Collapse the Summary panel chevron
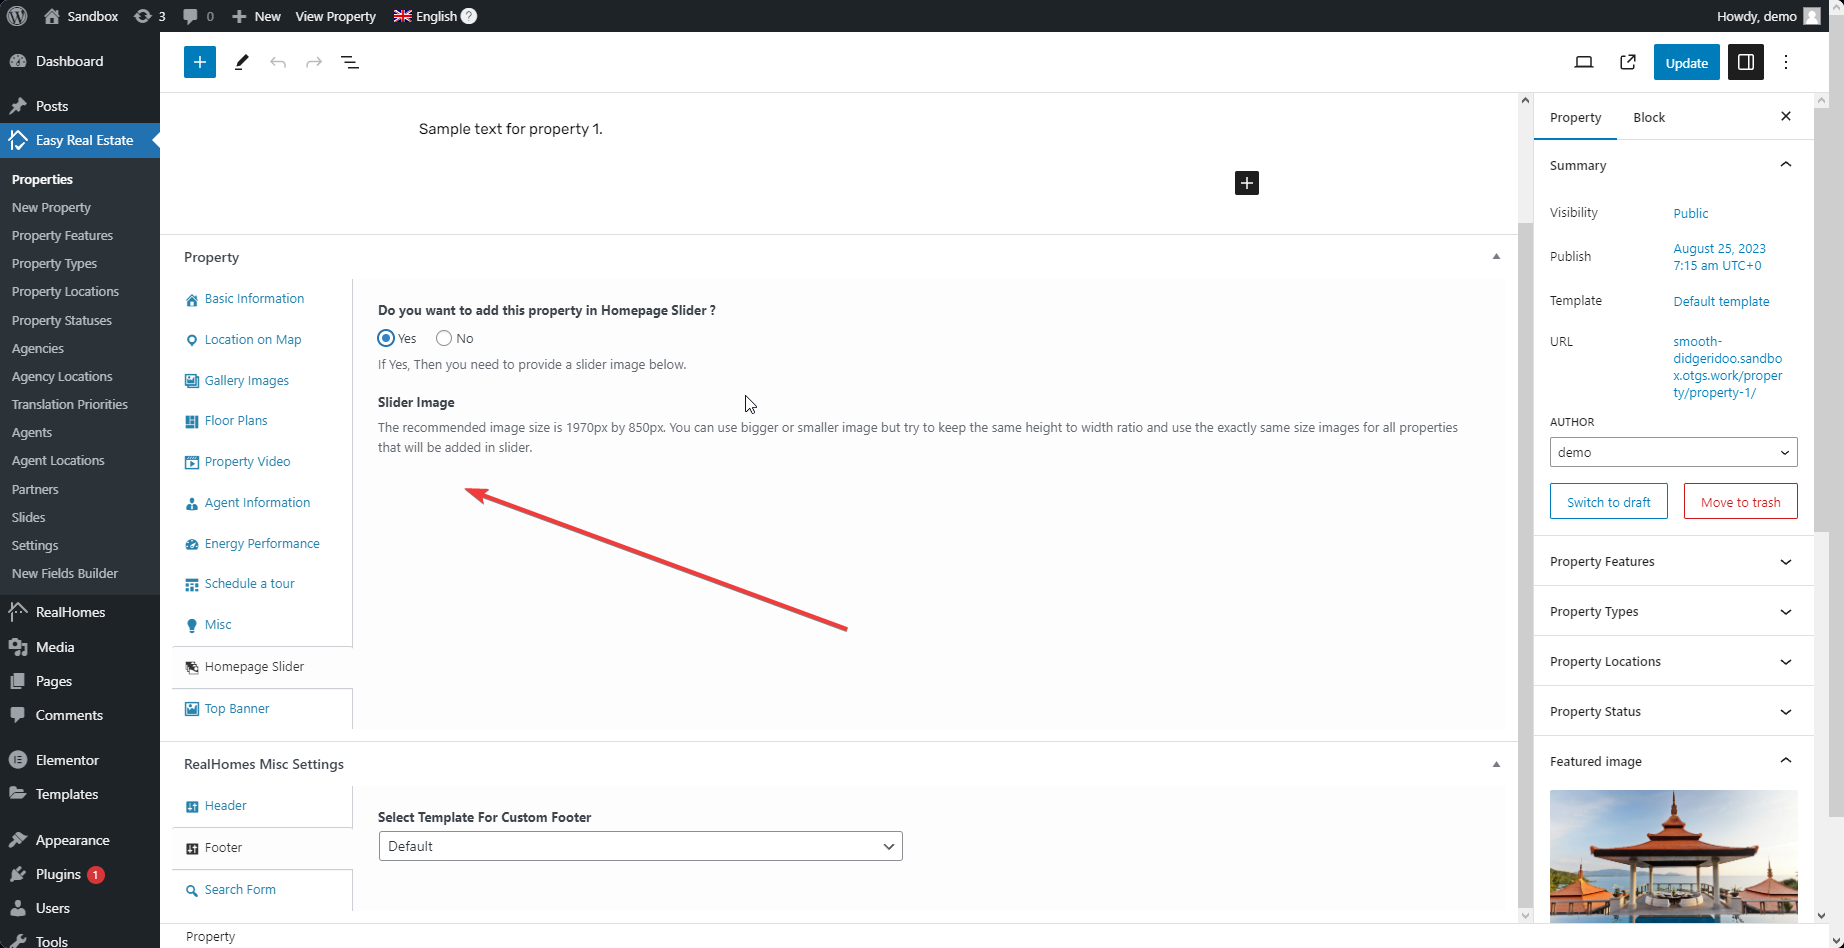 pos(1786,165)
